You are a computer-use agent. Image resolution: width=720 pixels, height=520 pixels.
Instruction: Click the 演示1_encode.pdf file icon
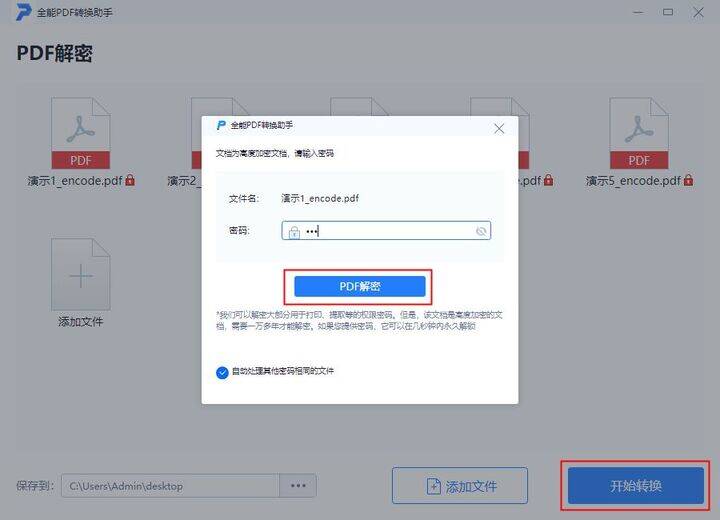tap(80, 133)
